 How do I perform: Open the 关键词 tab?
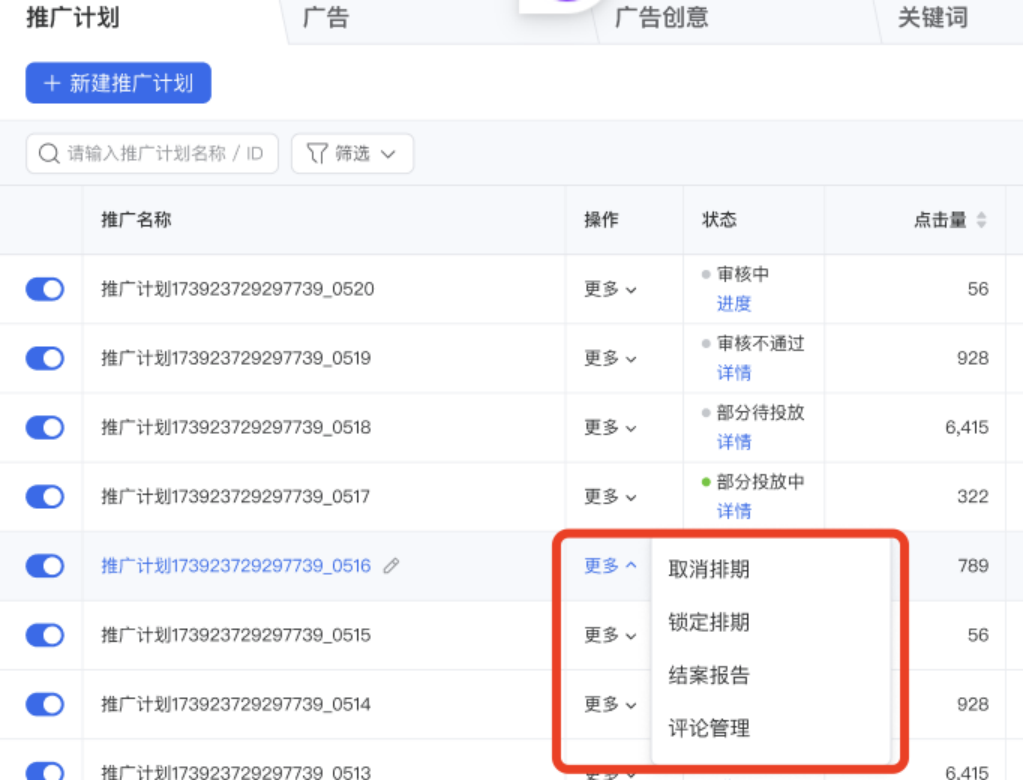930,18
